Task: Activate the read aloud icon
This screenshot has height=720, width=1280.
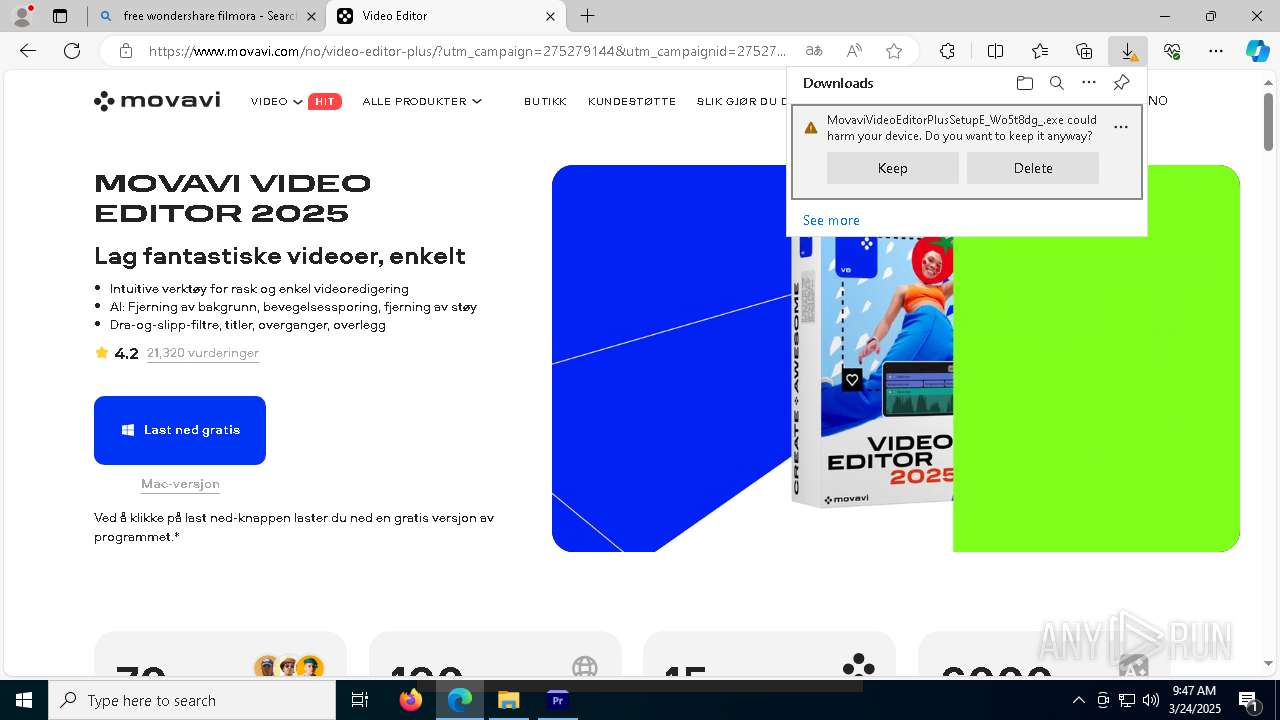Action: (x=854, y=51)
